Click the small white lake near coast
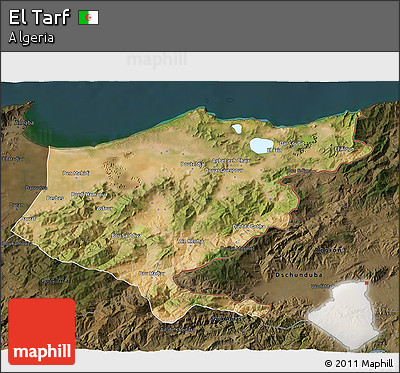 tap(237, 129)
